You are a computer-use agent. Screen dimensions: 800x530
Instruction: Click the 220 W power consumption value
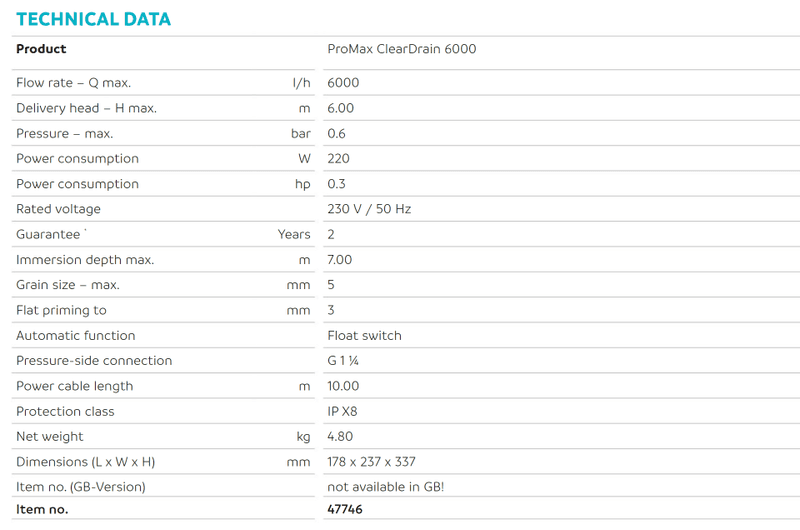(x=338, y=159)
